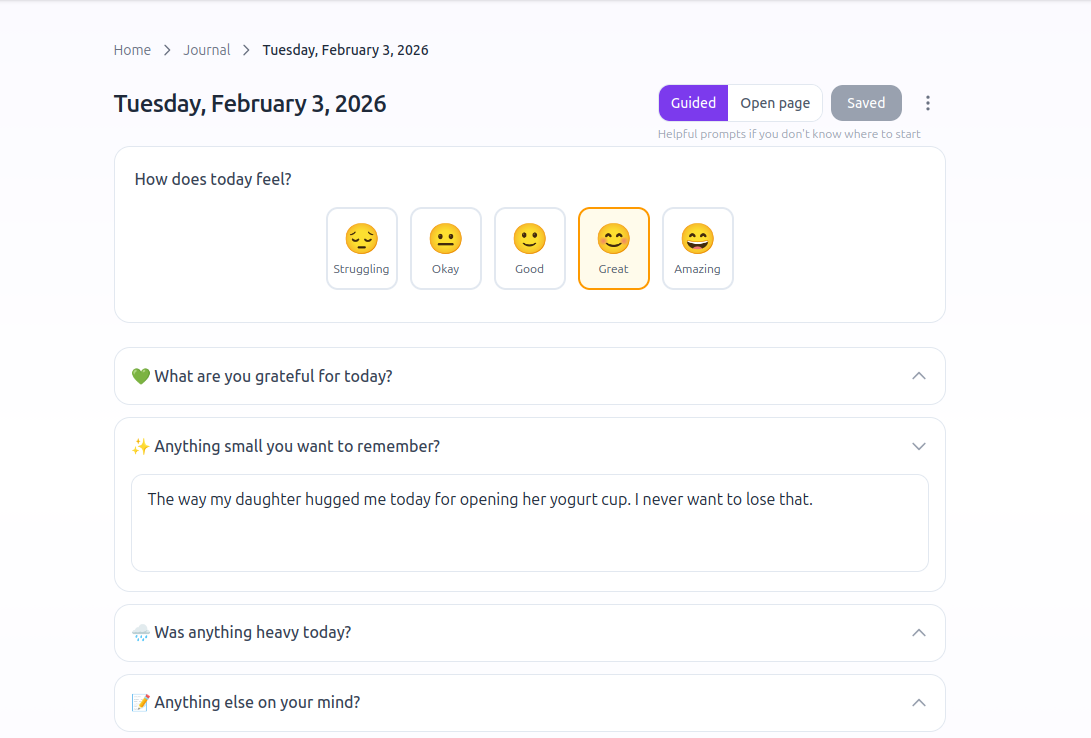This screenshot has width=1091, height=738.
Task: Click into the daughter hug text field
Action: pyautogui.click(x=529, y=523)
